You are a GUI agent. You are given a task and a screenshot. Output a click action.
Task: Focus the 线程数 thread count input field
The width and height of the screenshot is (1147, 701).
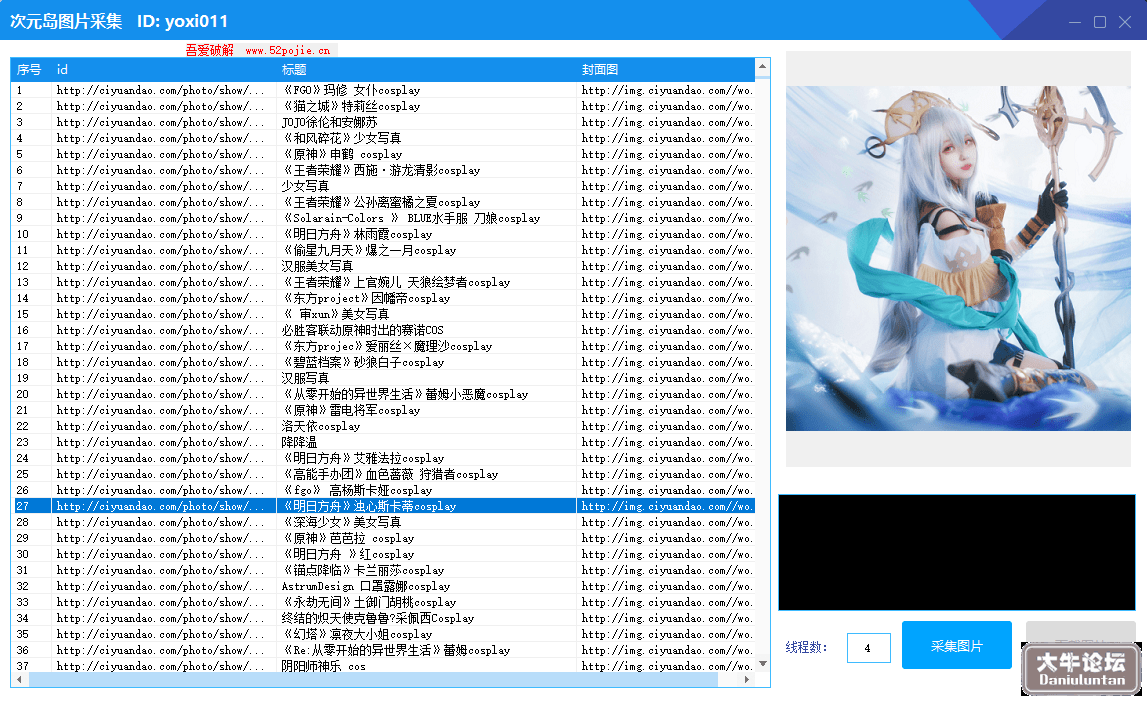click(x=868, y=648)
